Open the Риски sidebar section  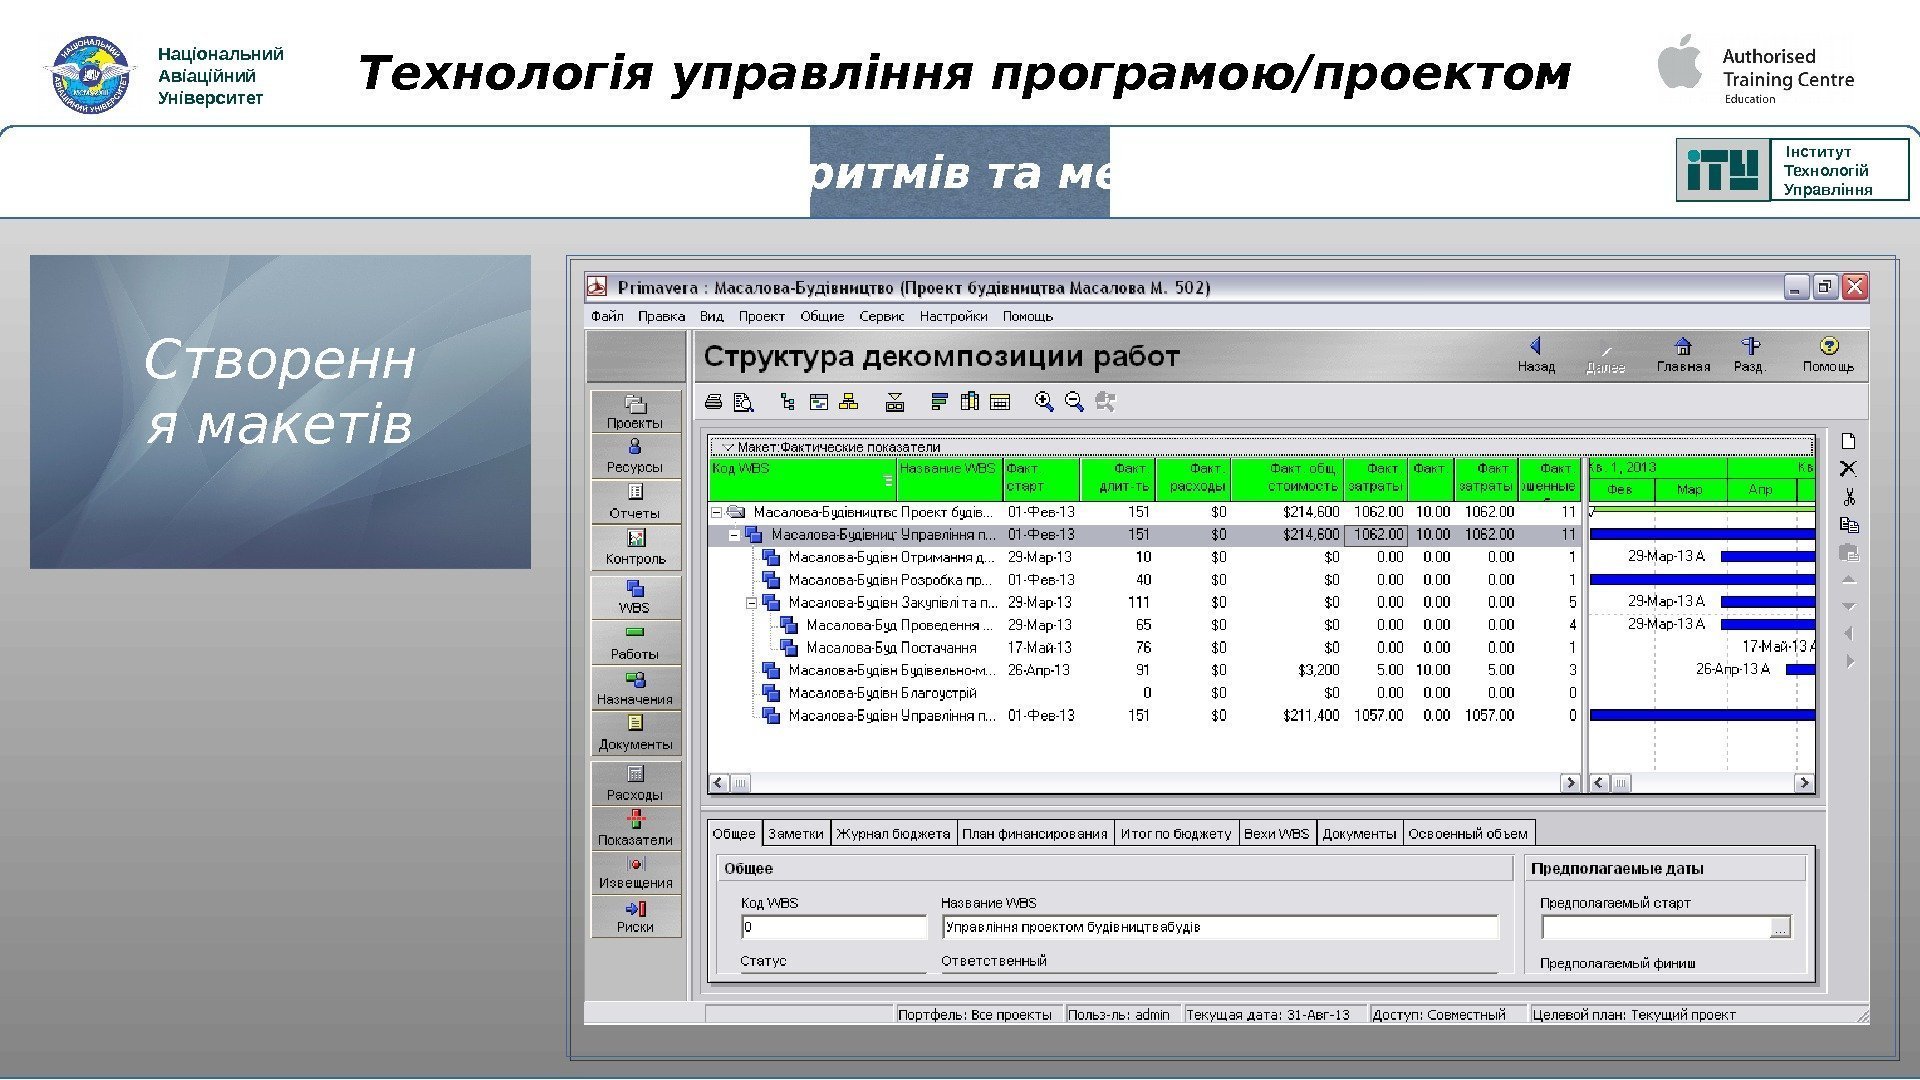(635, 916)
